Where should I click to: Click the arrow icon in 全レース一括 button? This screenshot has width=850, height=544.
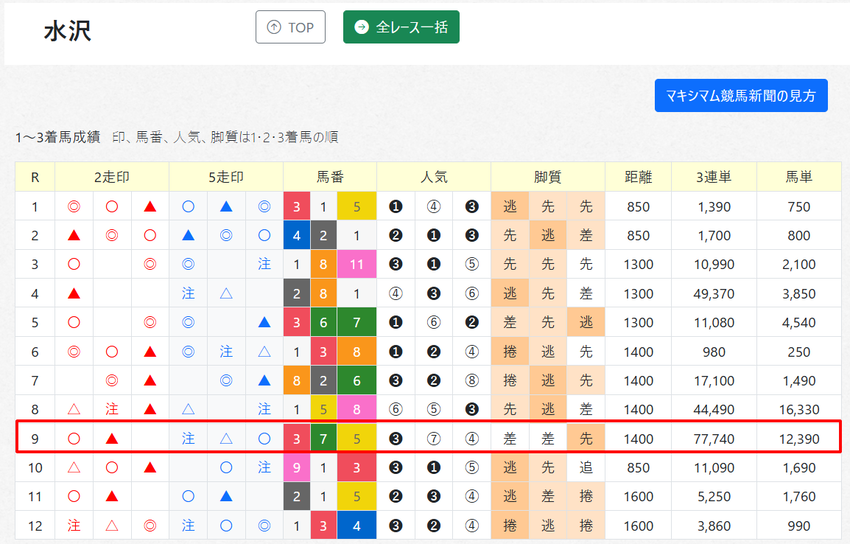click(x=361, y=27)
